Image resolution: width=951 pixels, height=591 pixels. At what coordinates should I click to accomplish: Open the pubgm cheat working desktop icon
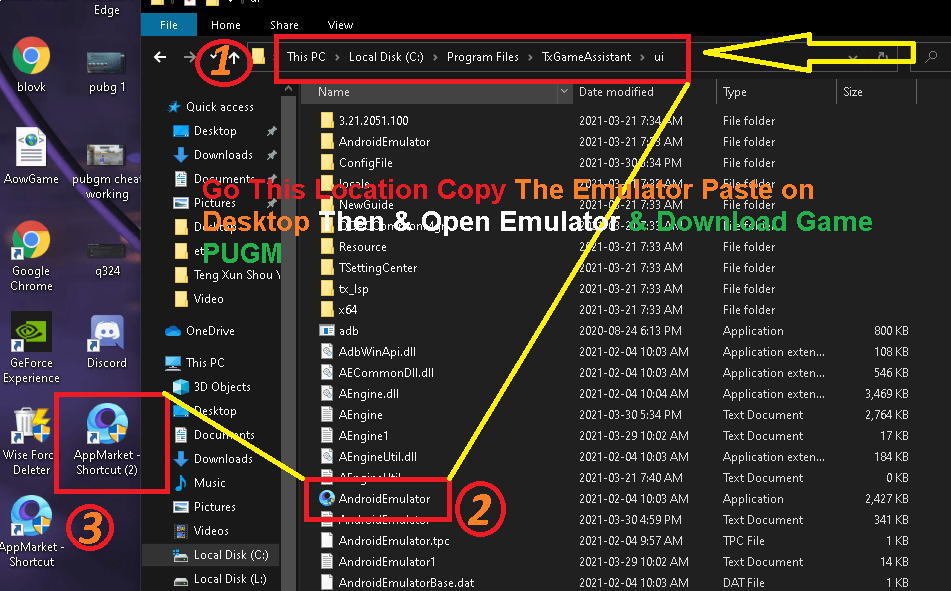[107, 171]
